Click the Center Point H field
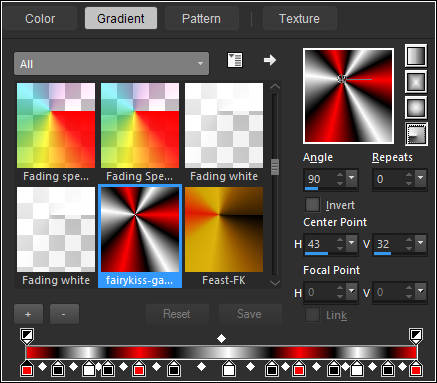Viewport: 437px width, 383px height. 320,244
